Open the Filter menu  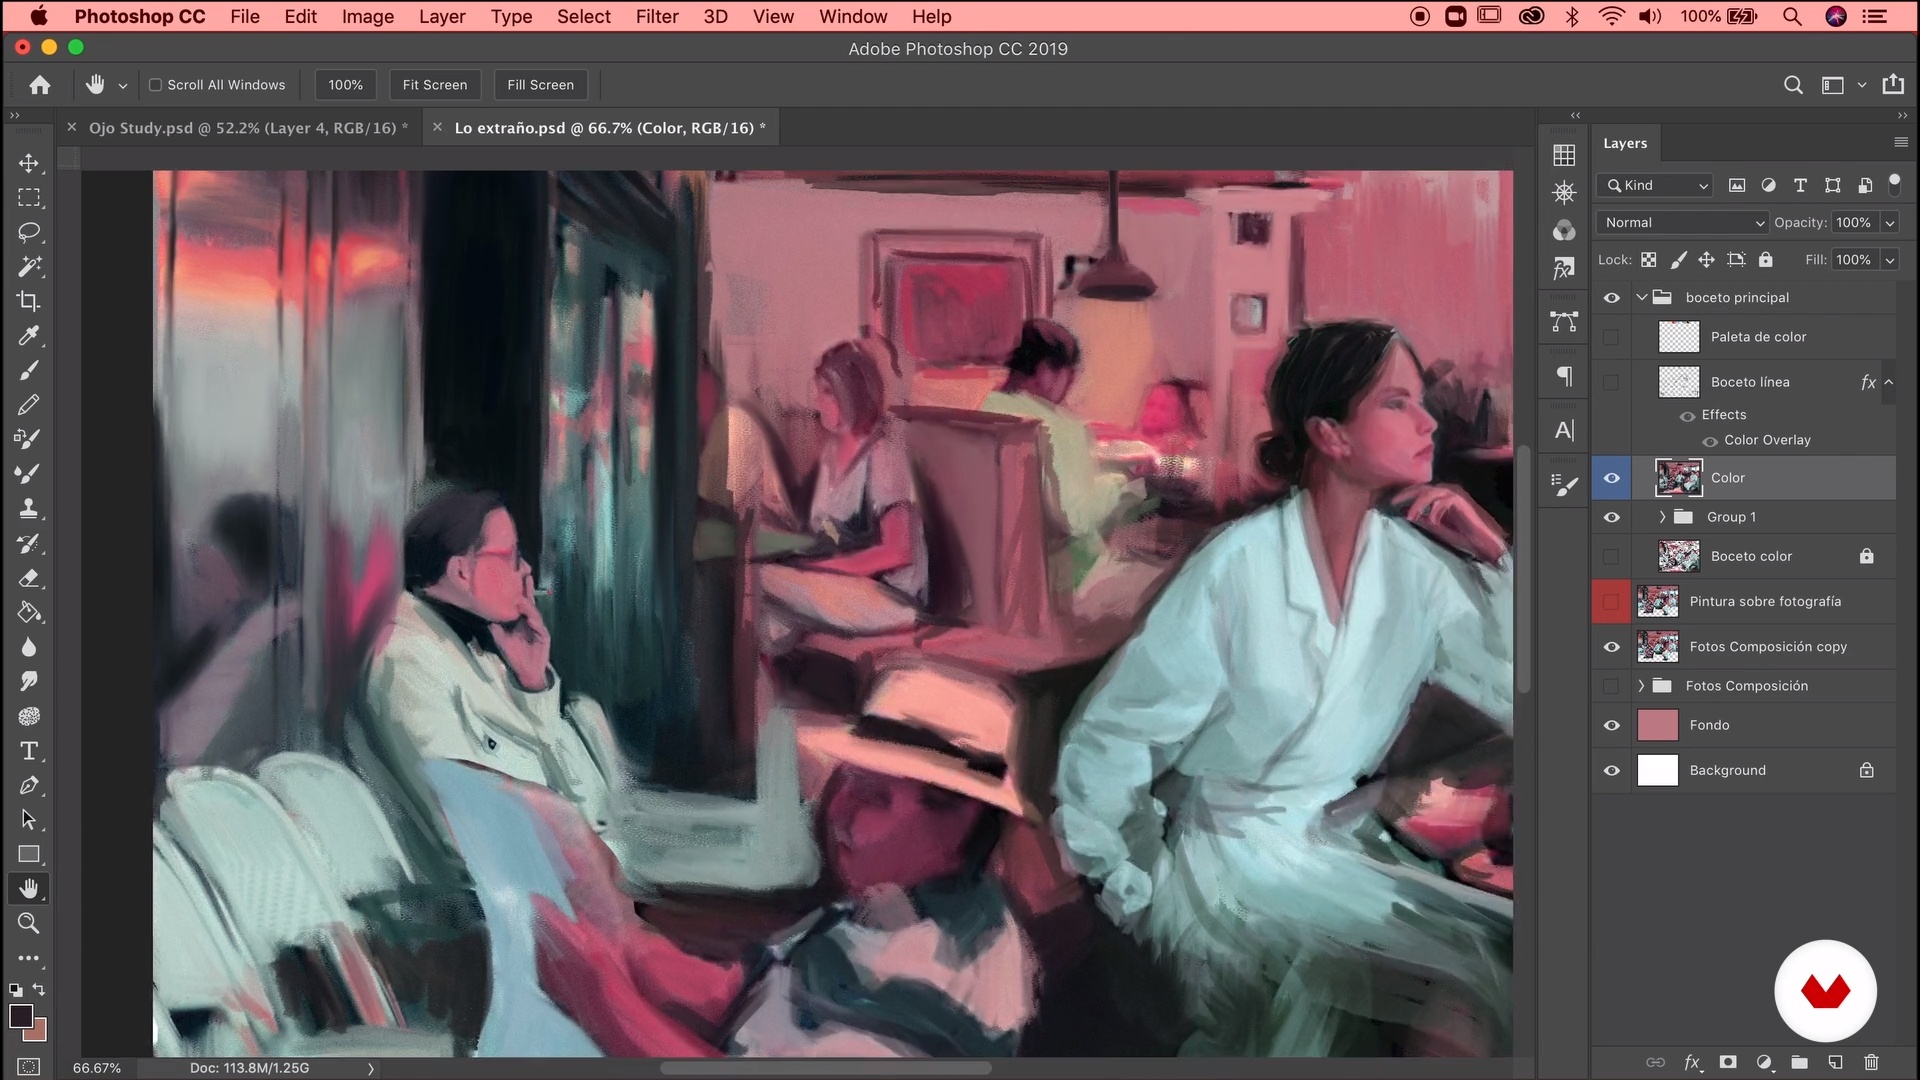tap(657, 16)
